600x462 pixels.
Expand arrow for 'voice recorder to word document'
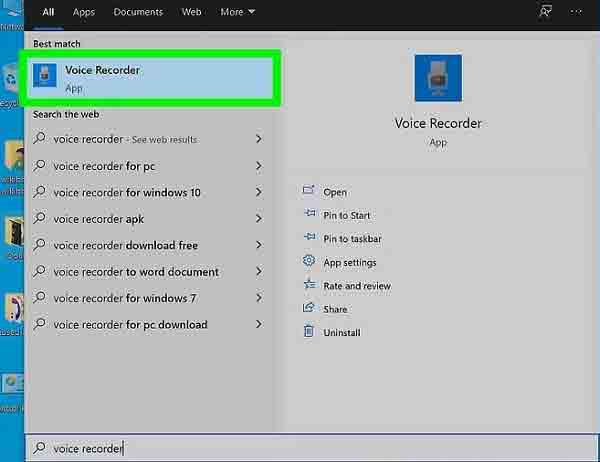coord(259,271)
